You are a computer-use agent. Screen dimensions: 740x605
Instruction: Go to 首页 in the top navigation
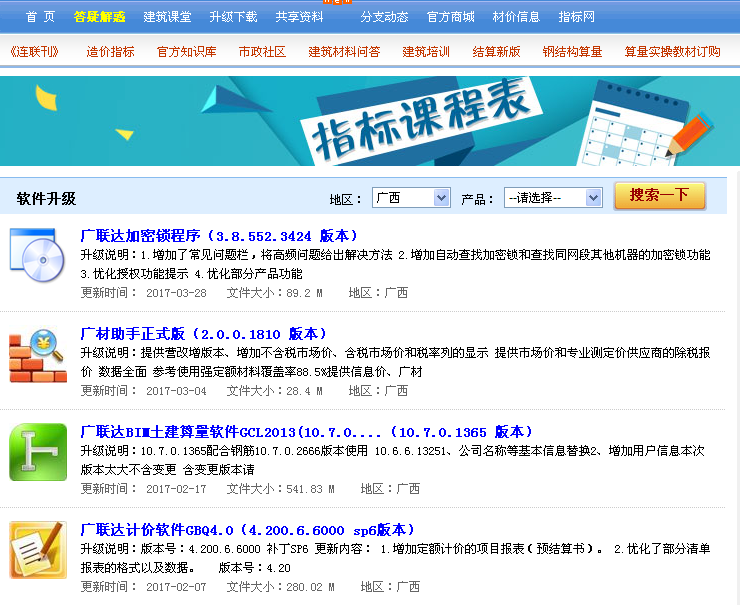(40, 17)
